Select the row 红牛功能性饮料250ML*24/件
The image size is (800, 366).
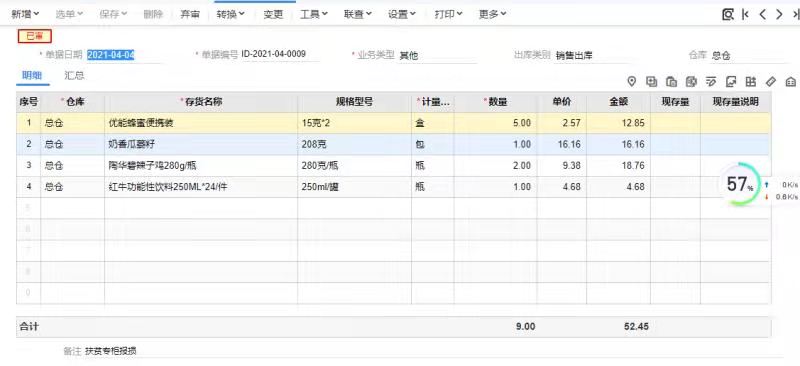point(393,187)
